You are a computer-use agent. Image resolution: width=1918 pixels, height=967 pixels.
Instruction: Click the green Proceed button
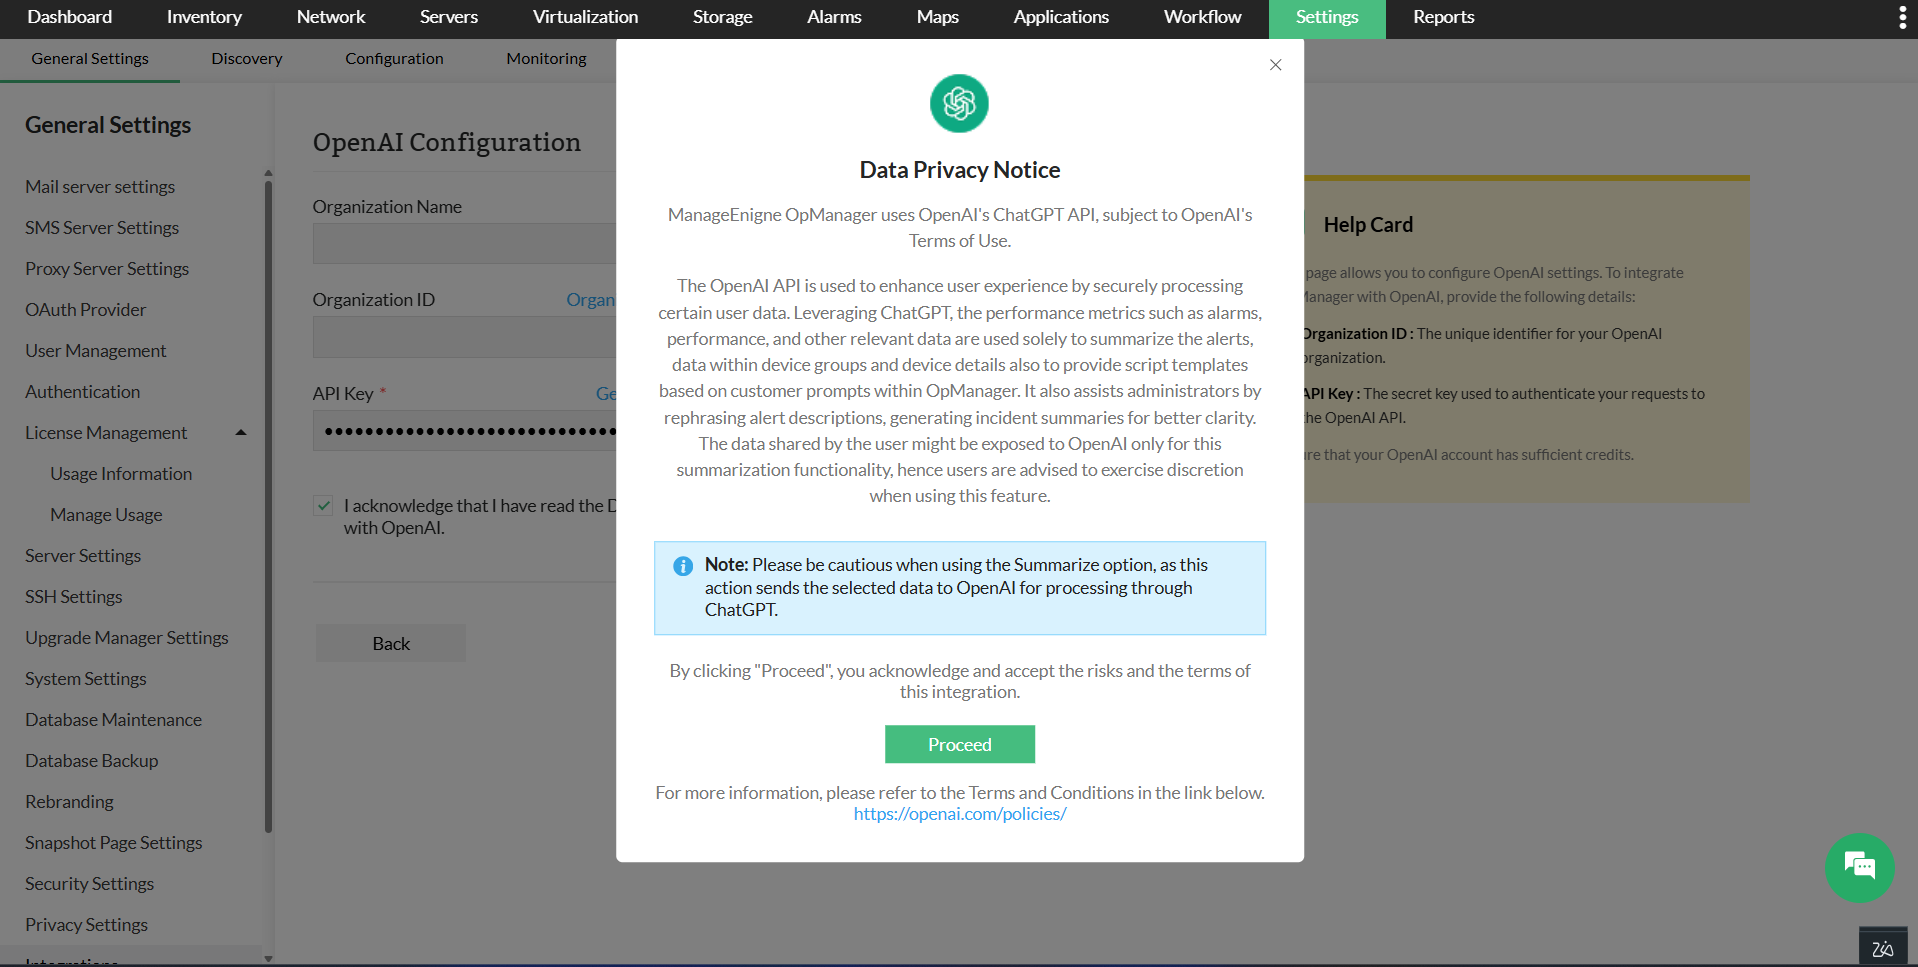959,744
